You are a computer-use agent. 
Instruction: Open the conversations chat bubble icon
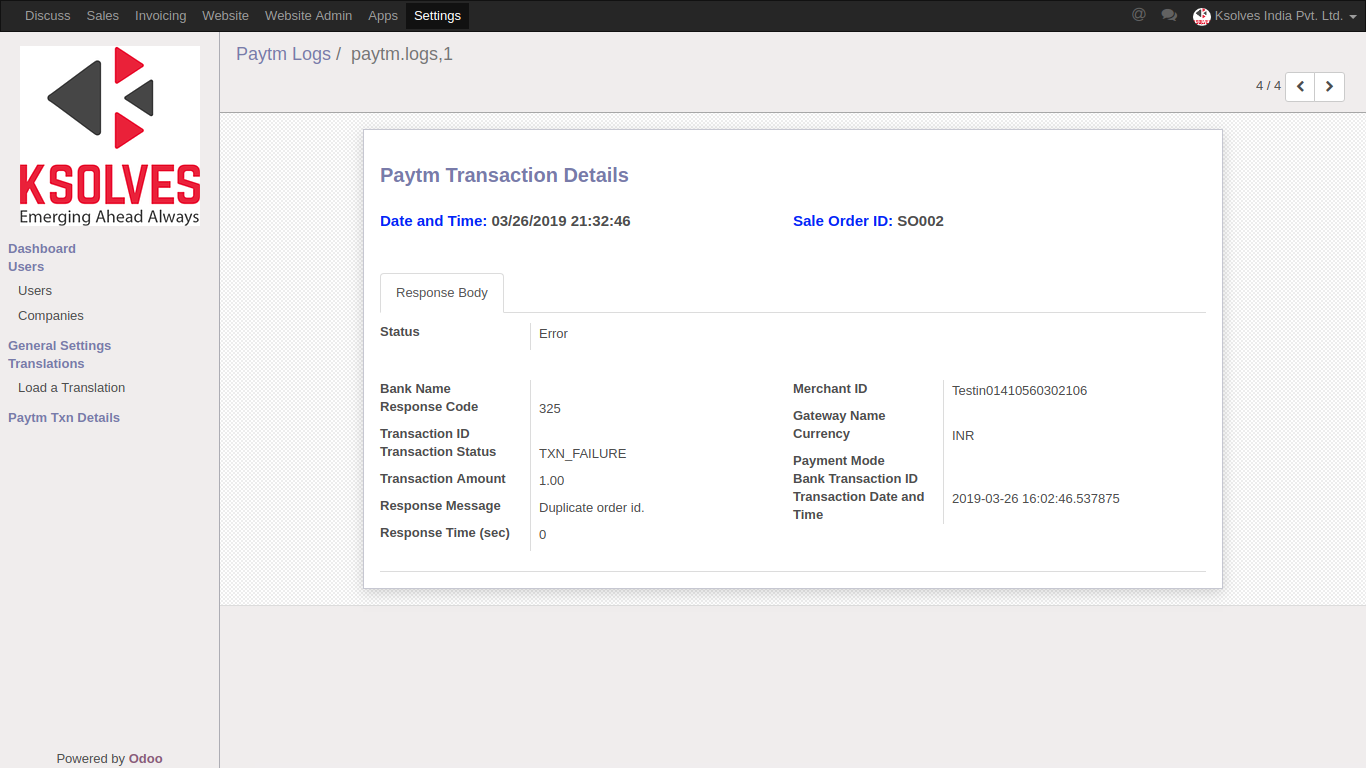(x=1169, y=15)
